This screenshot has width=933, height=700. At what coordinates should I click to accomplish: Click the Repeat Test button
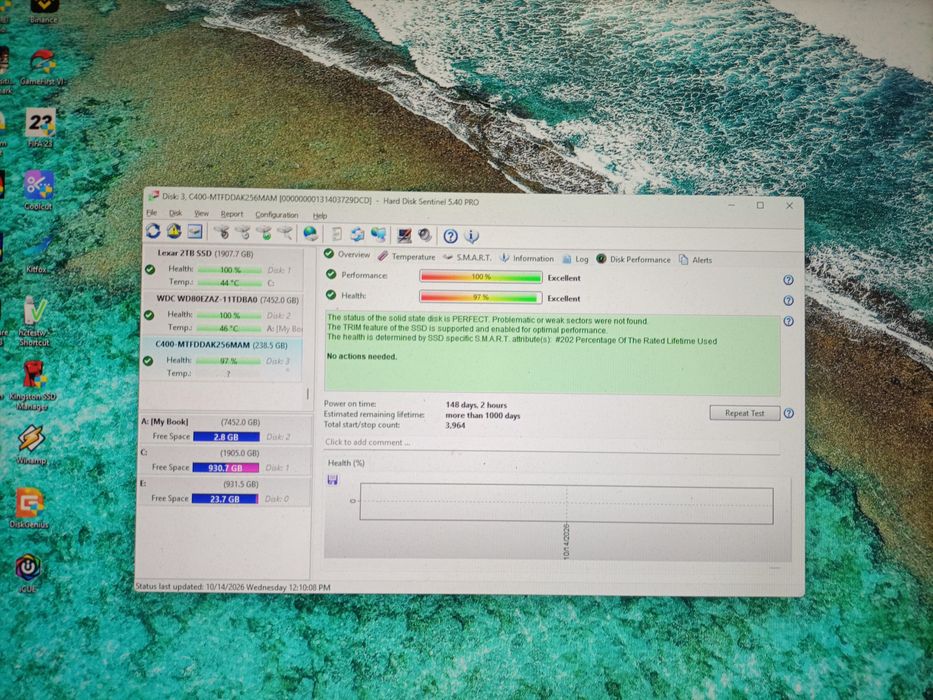[744, 413]
